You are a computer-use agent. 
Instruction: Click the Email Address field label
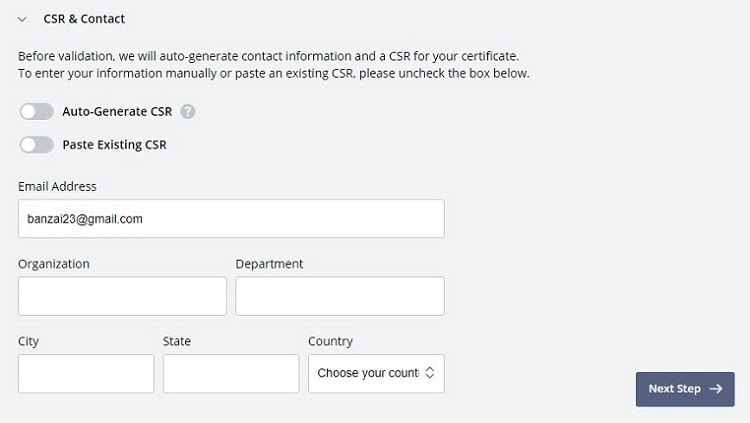[57, 186]
